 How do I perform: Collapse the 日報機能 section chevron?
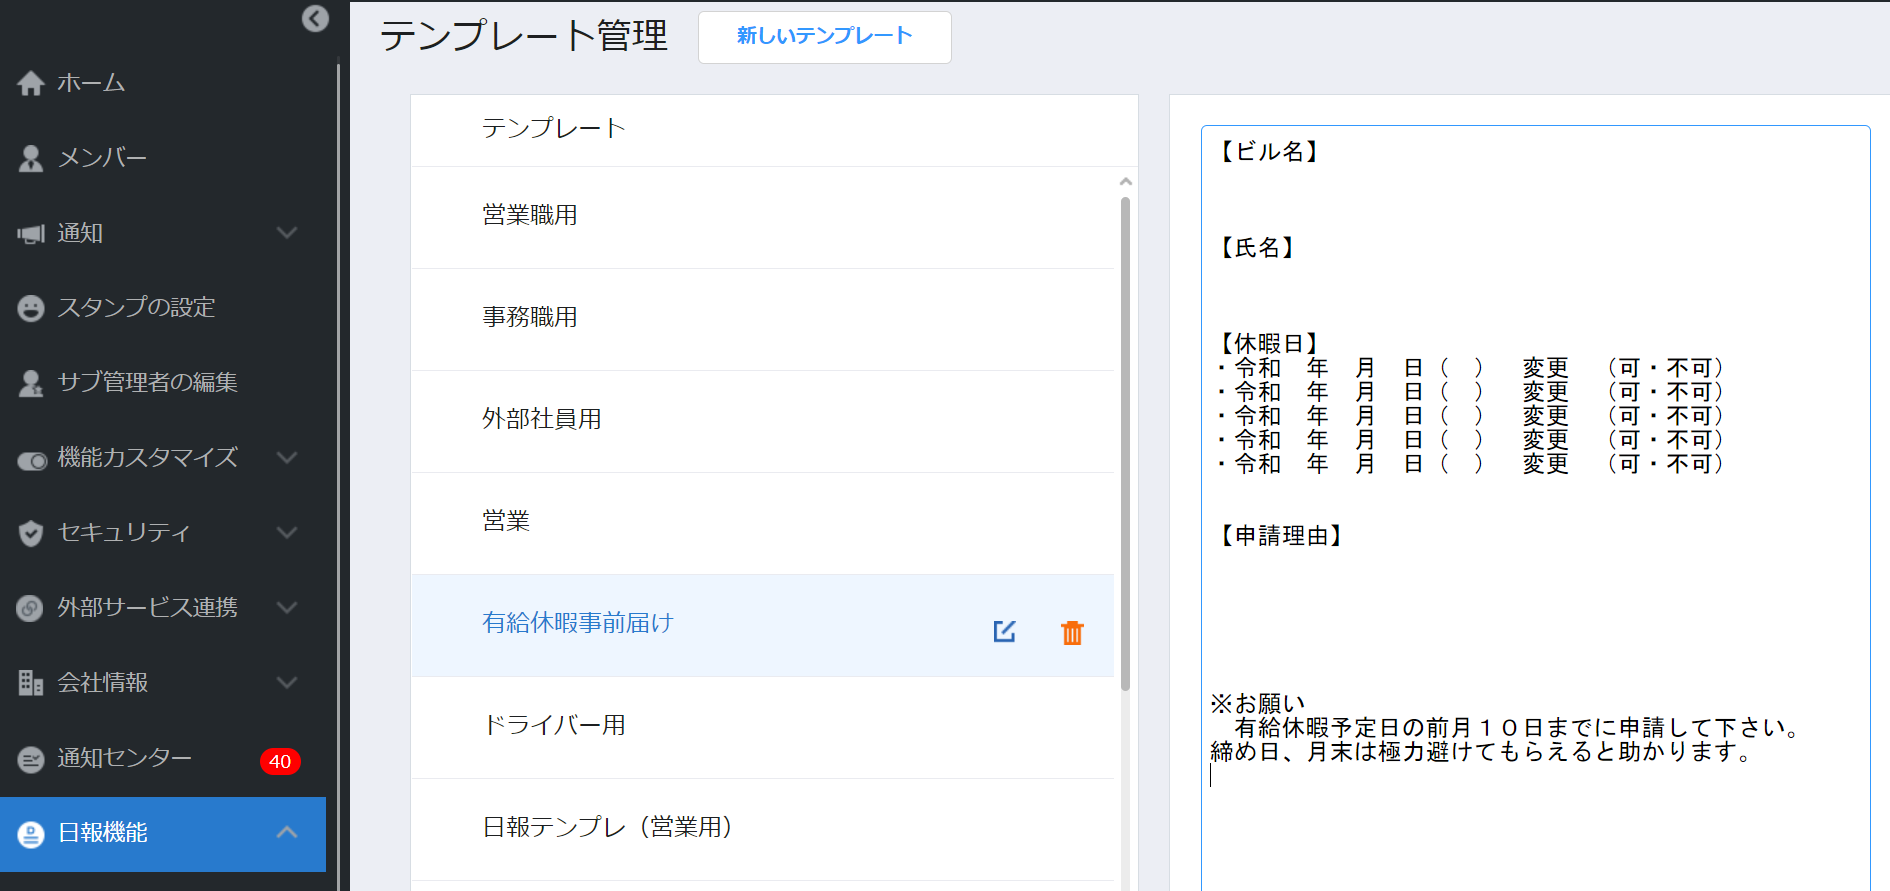pyautogui.click(x=287, y=832)
